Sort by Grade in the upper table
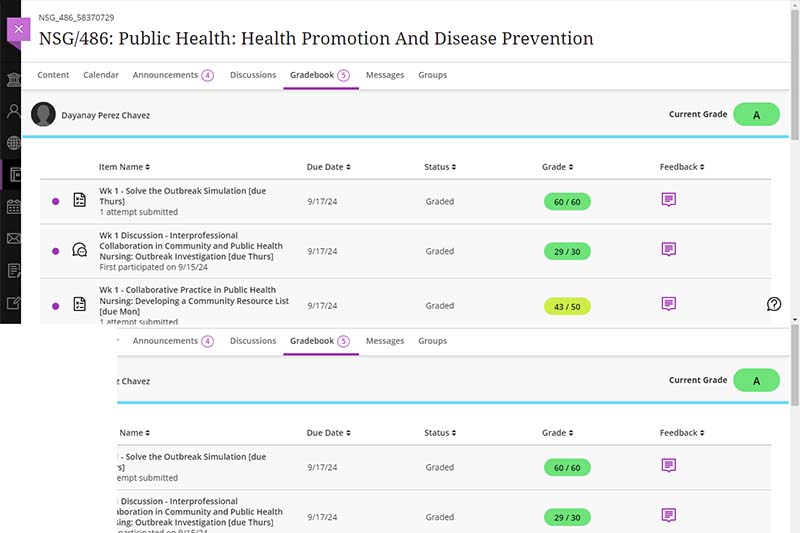Screen dimensions: 800x533 click(557, 167)
